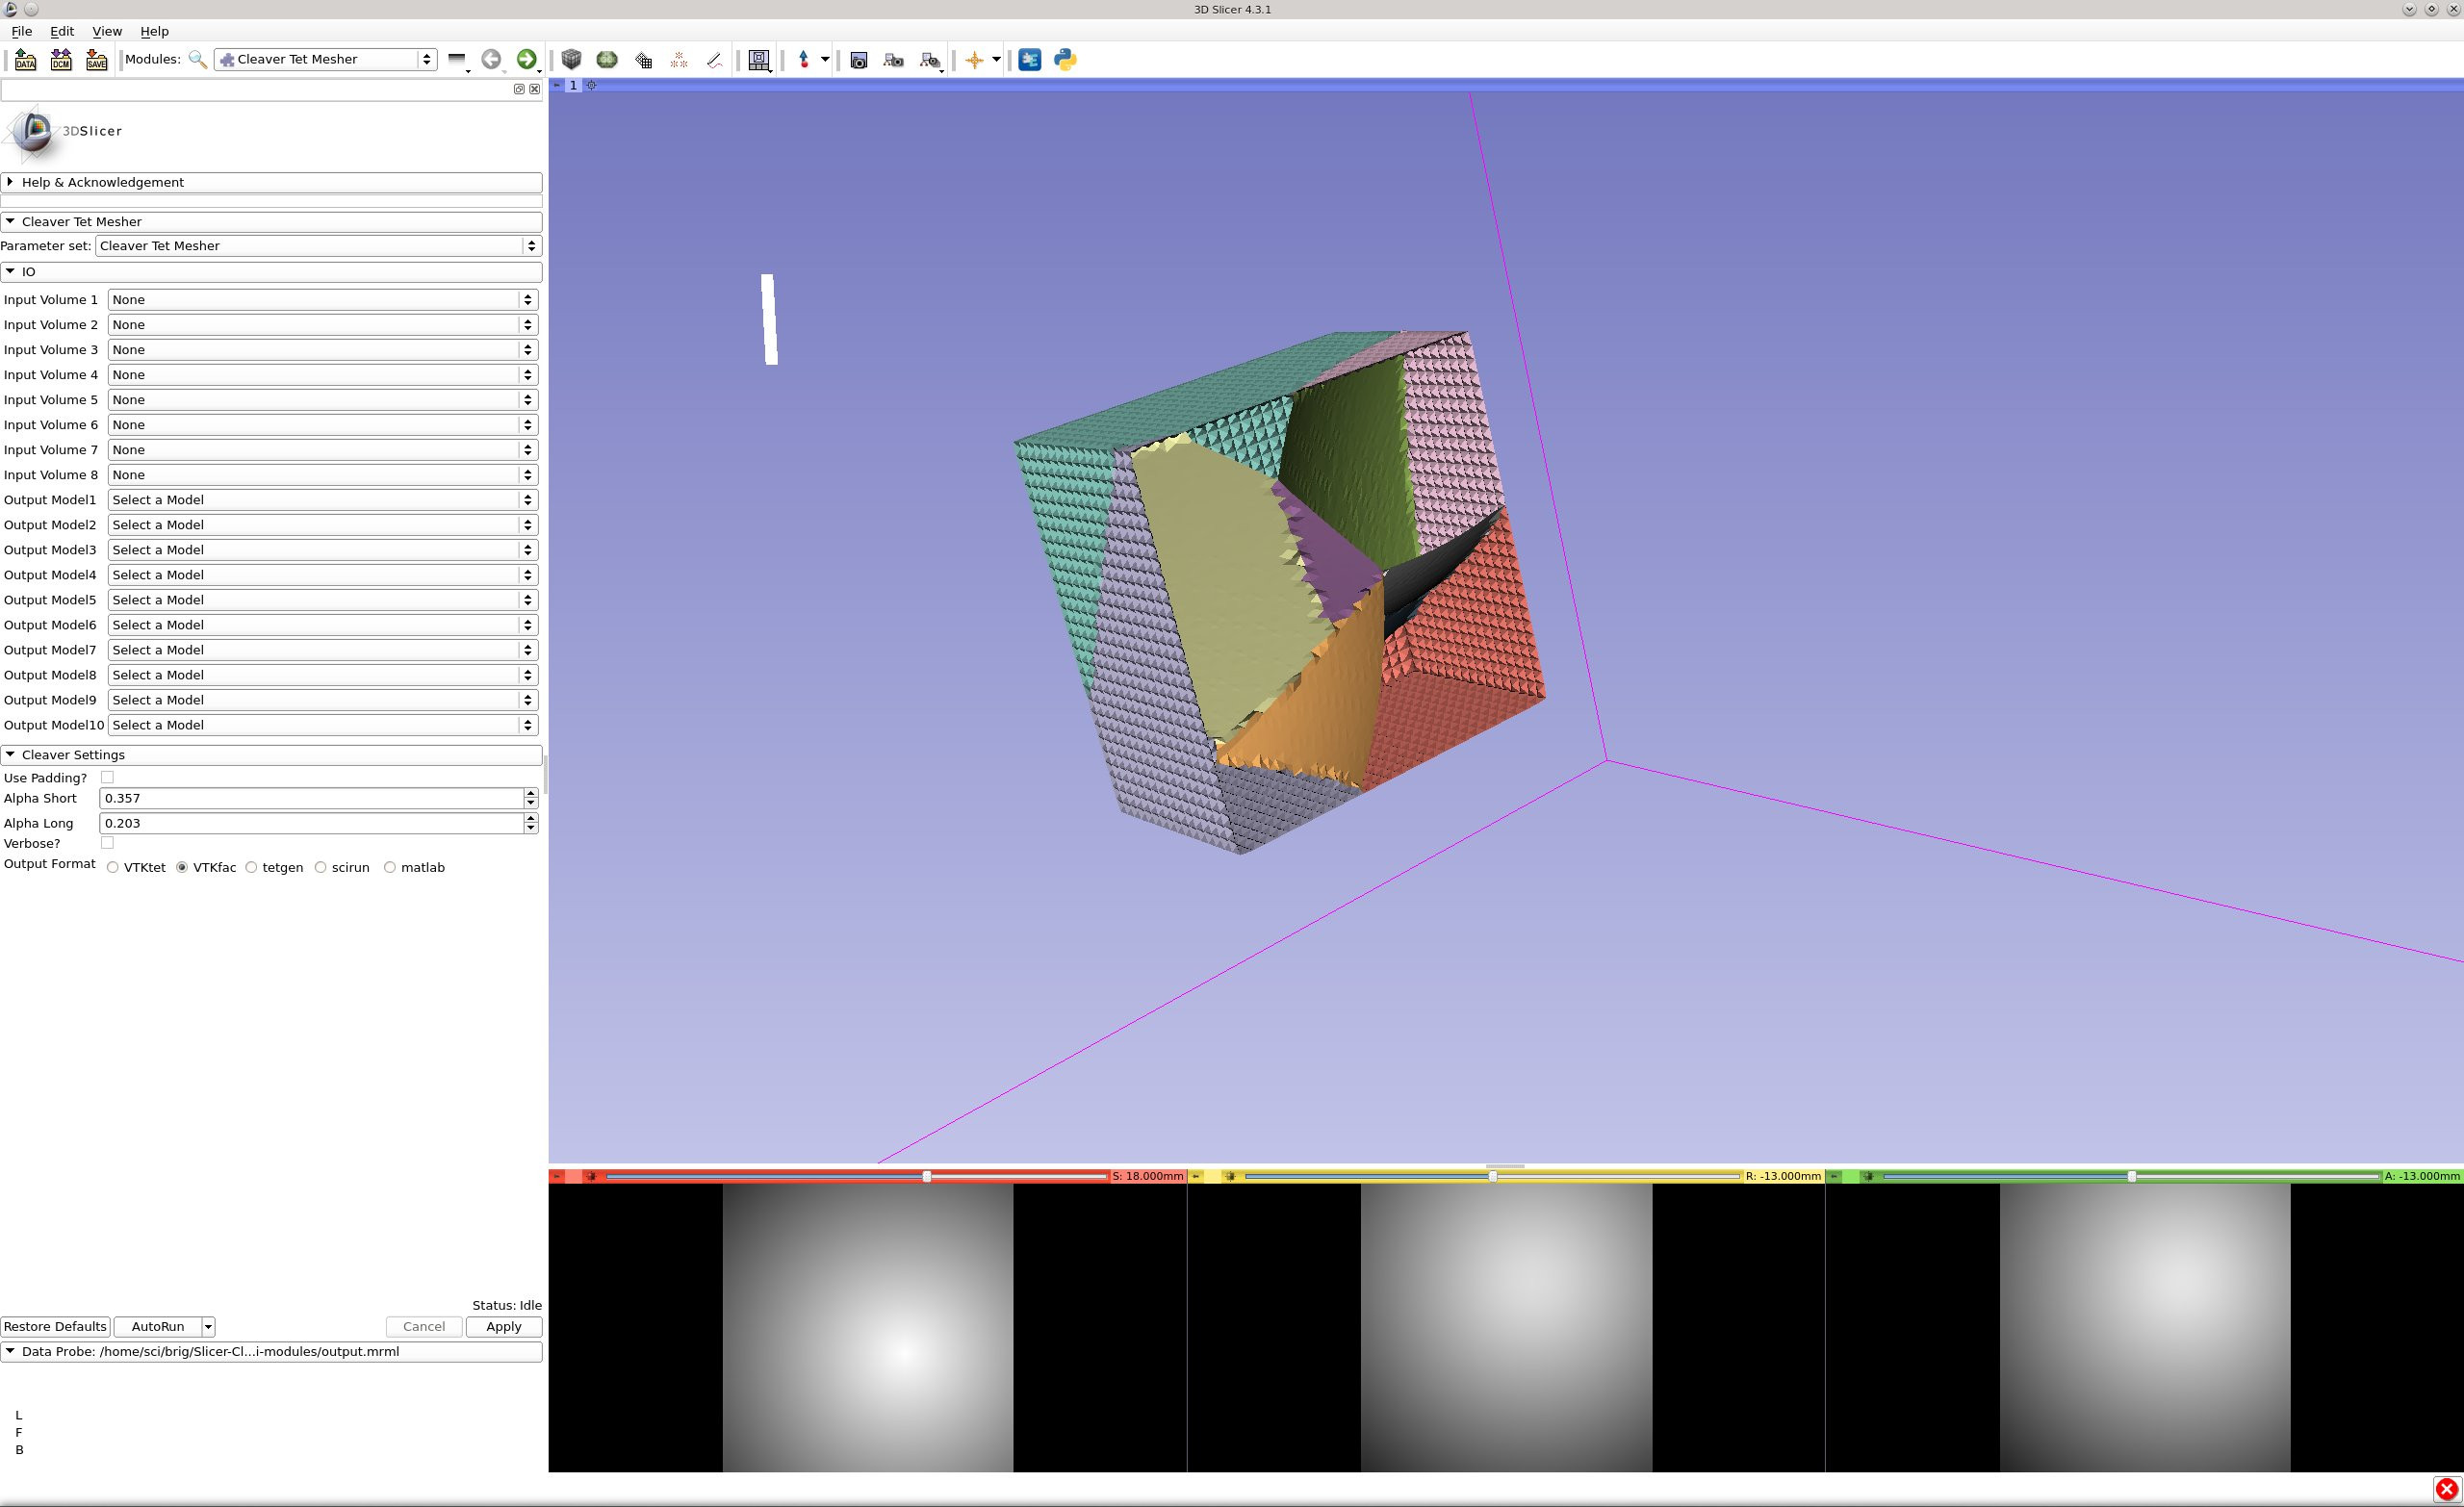Viewport: 2464px width, 1507px height.
Task: Click the screenshot capture camera icon
Action: click(858, 60)
